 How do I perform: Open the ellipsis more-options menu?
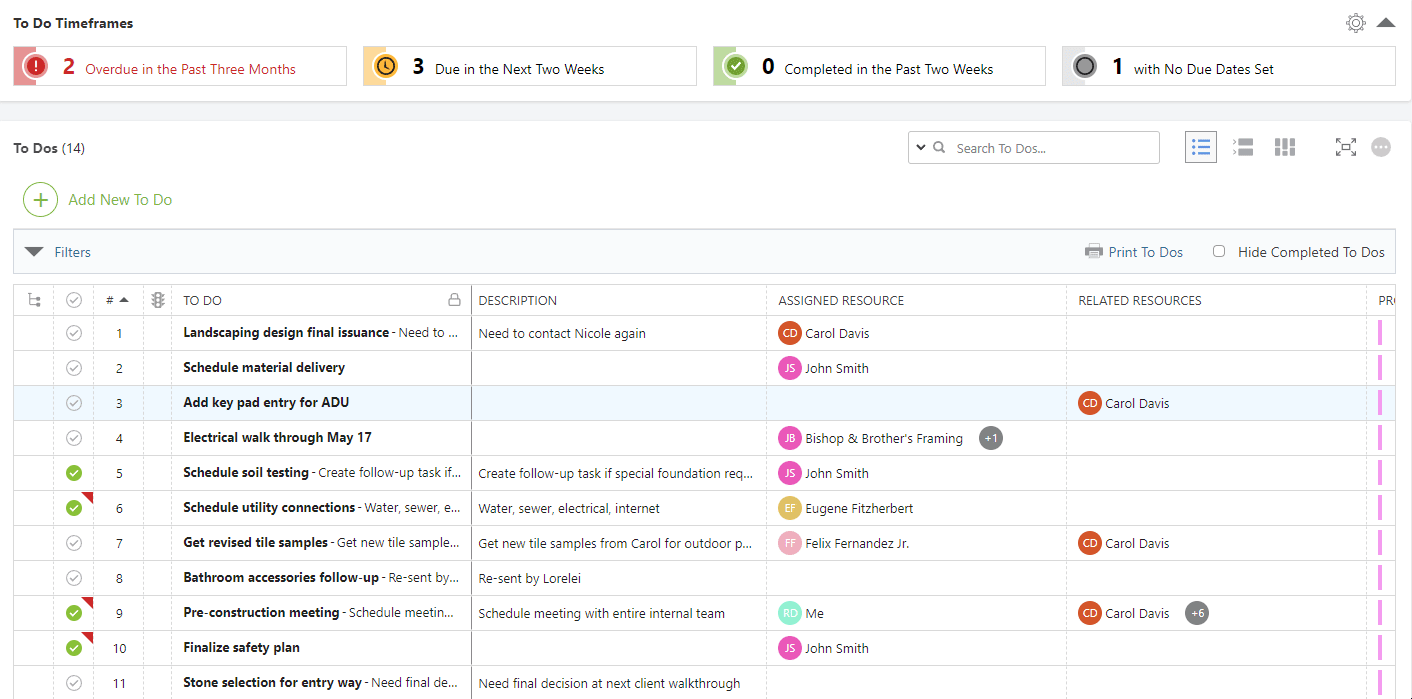click(x=1381, y=147)
